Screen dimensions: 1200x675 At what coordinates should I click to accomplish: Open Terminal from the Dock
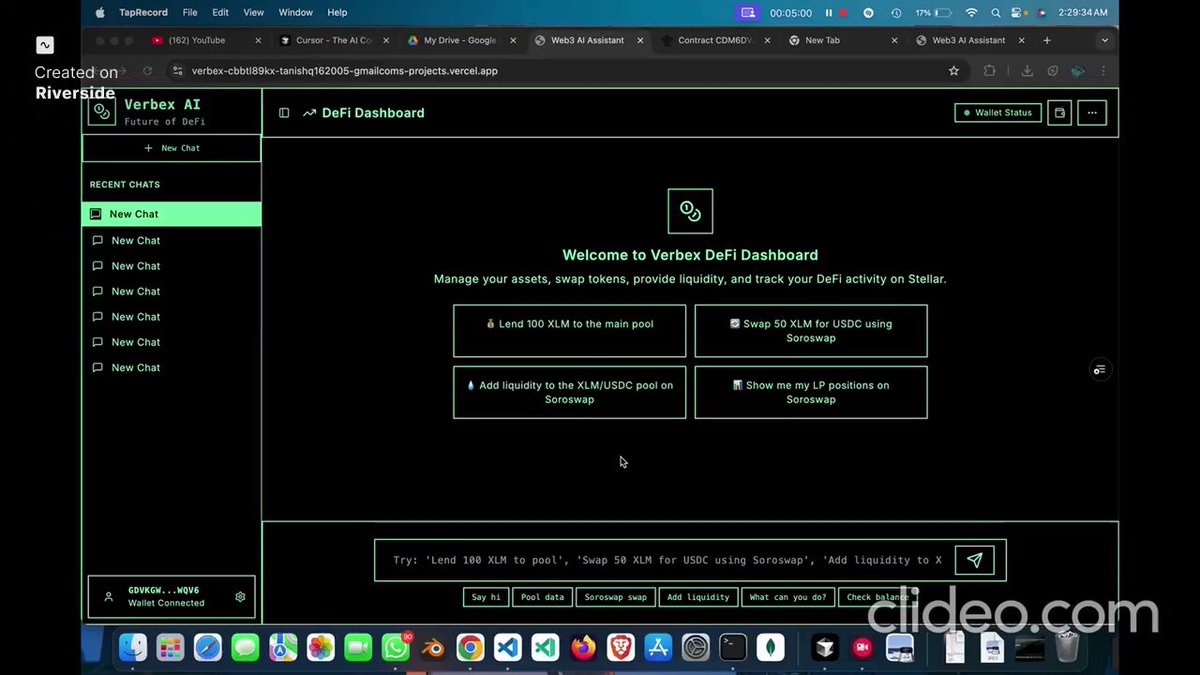[x=733, y=648]
